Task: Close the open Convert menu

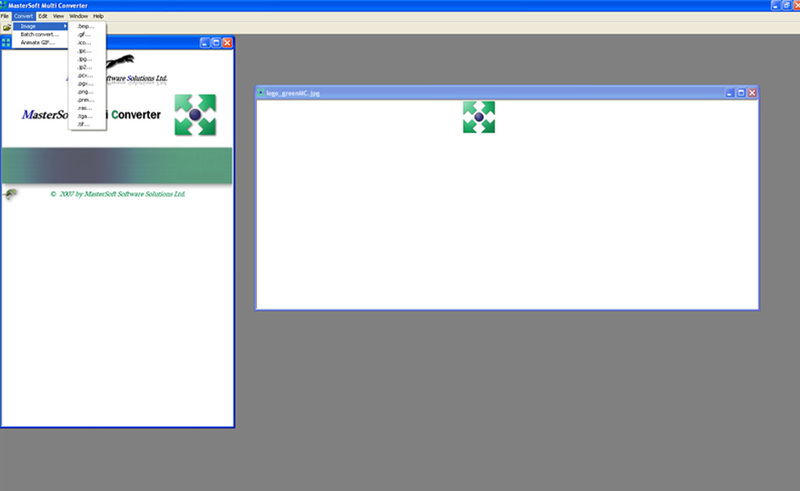Action: (23, 16)
